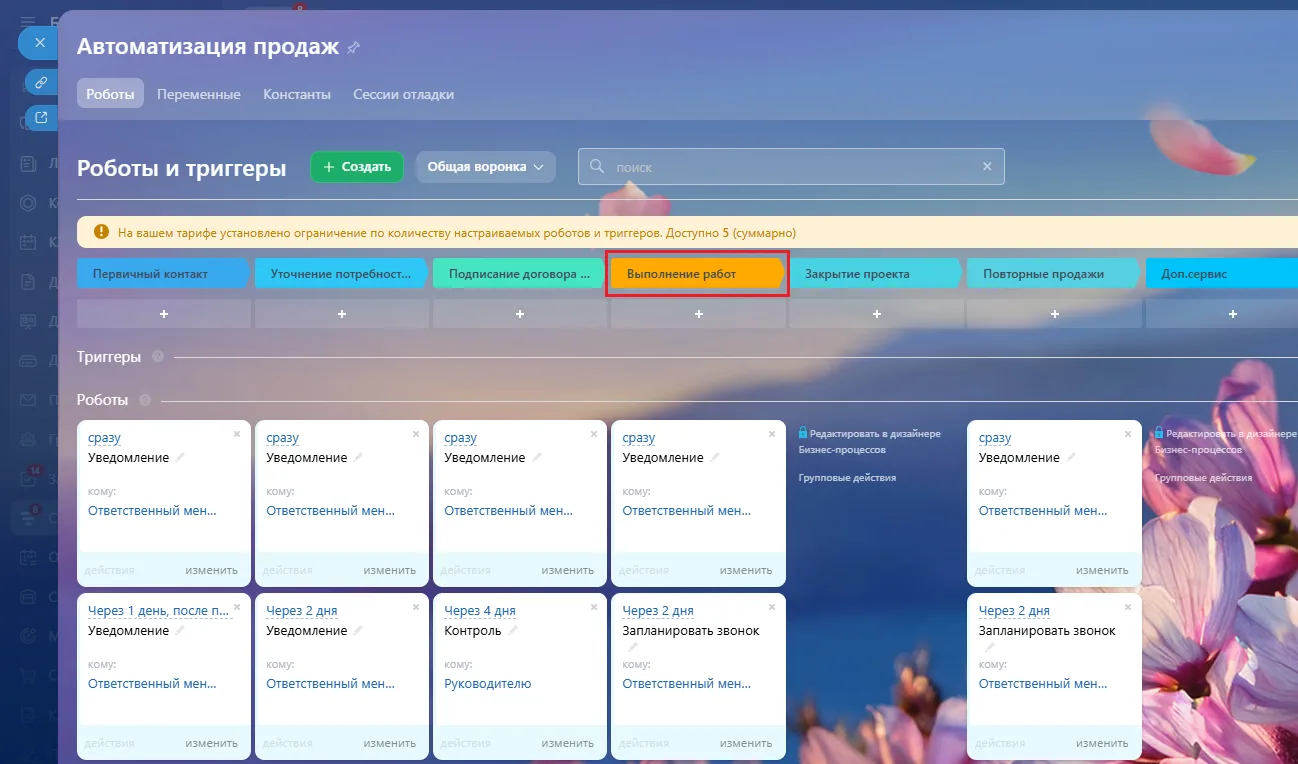Add a robot under the Первичный контакт stage
Image resolution: width=1298 pixels, height=764 pixels.
pyautogui.click(x=164, y=314)
